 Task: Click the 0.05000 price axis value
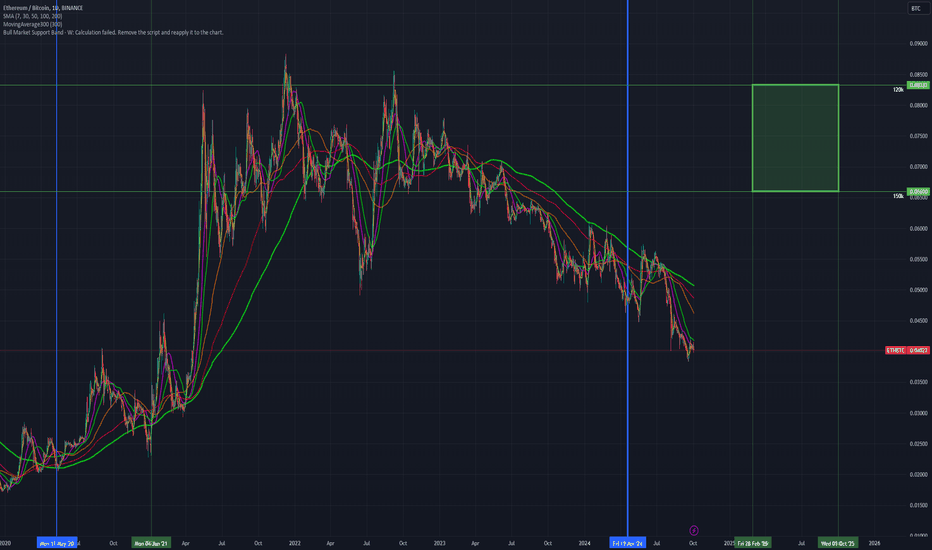click(x=918, y=290)
